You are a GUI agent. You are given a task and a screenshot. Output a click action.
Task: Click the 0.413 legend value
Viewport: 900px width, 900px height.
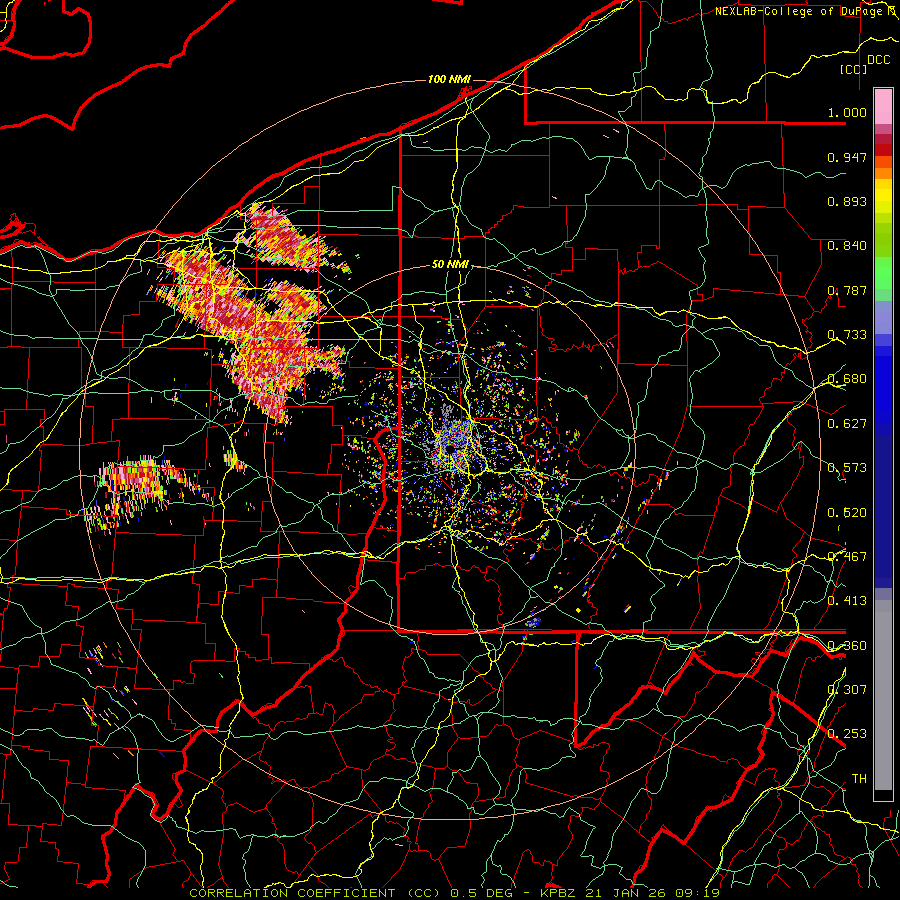(847, 601)
